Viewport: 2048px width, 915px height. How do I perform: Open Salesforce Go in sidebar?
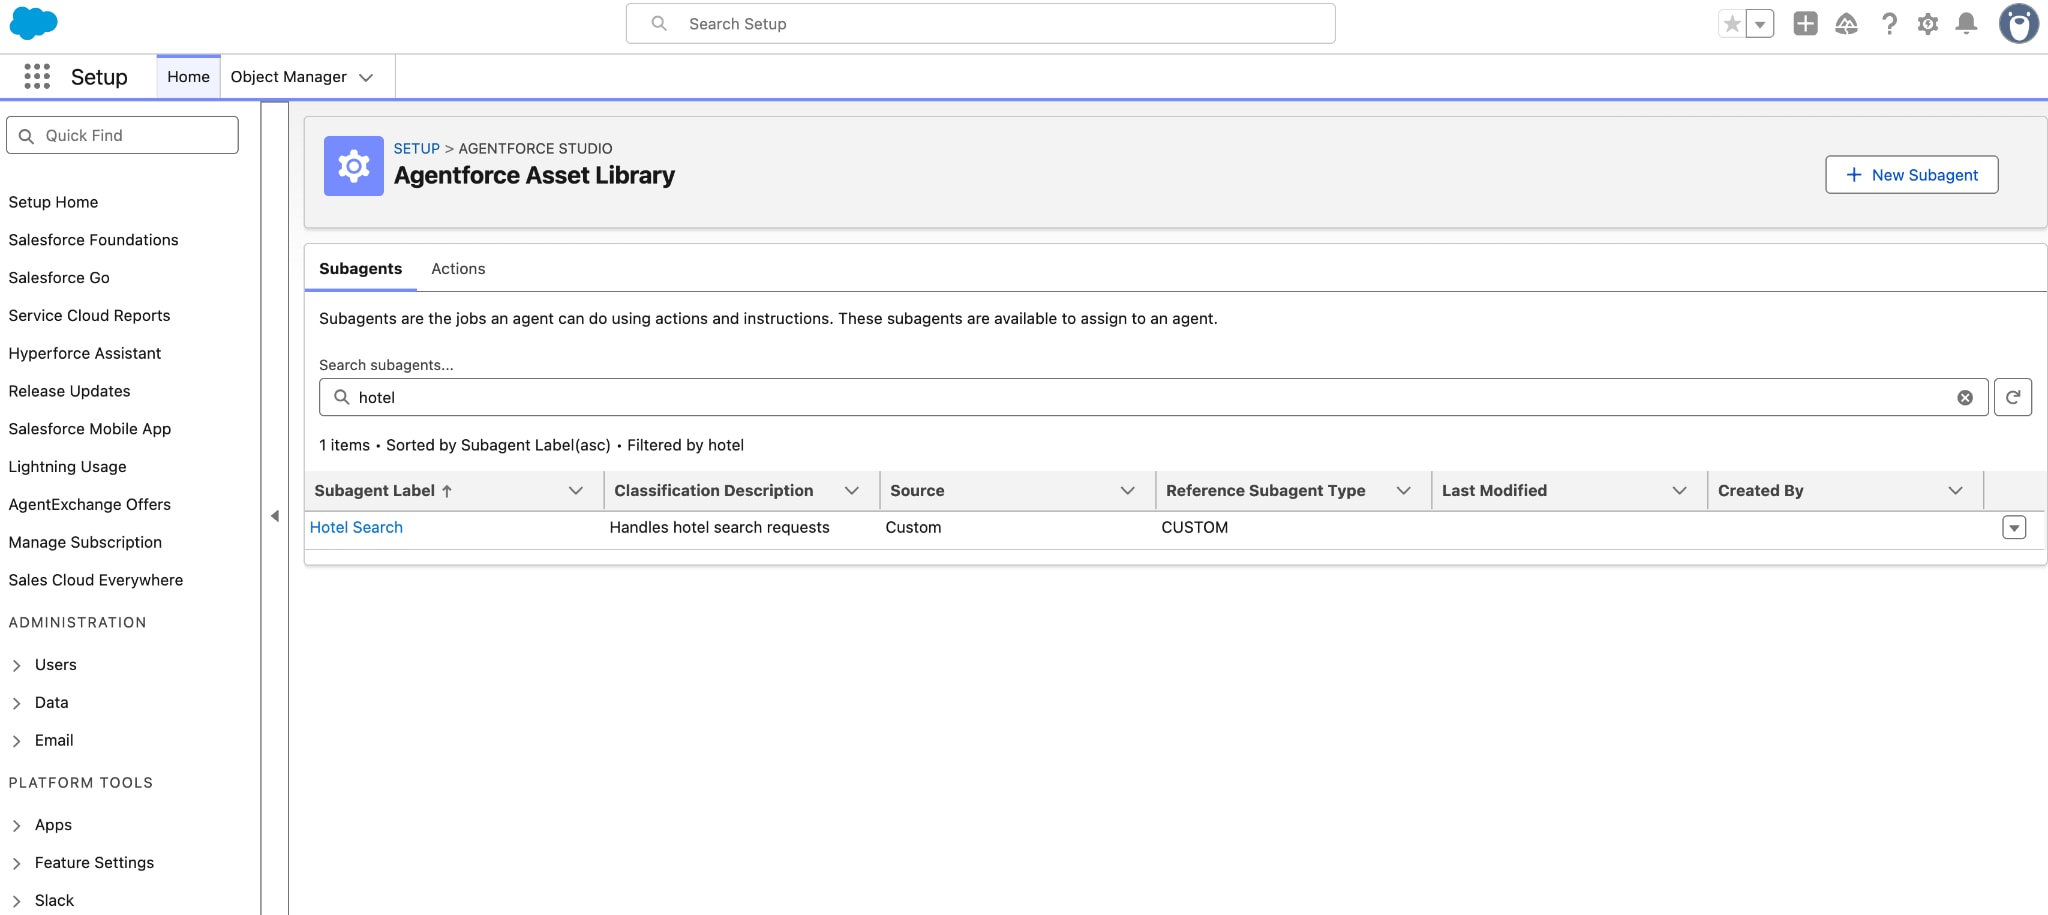click(59, 278)
